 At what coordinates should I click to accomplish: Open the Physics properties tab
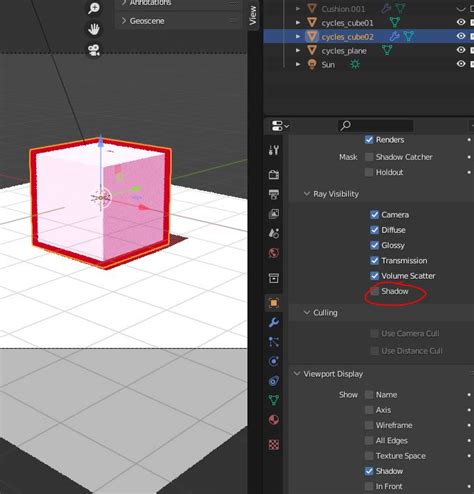pyautogui.click(x=274, y=361)
